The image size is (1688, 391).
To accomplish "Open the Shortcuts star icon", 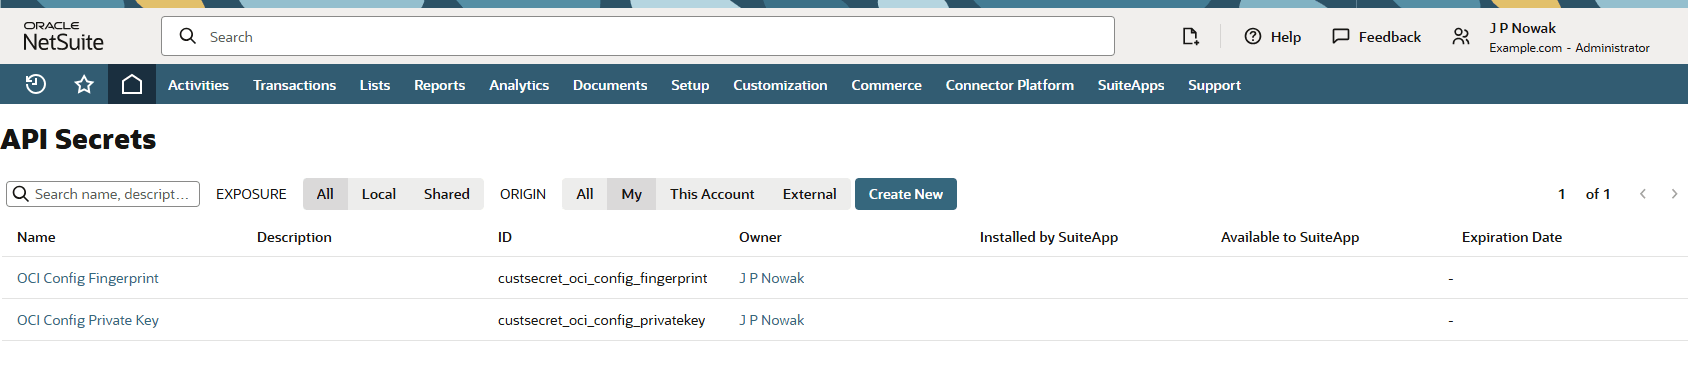I will (84, 85).
